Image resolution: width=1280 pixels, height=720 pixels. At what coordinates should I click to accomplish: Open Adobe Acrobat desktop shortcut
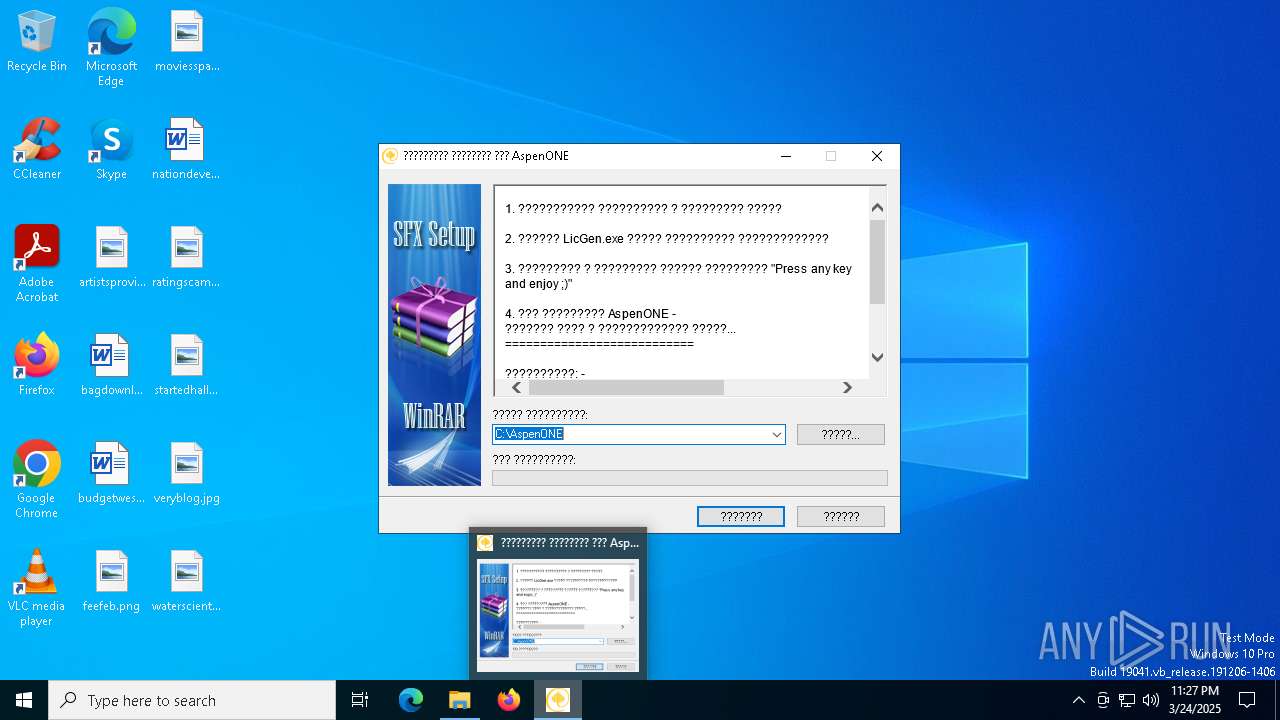point(37,264)
